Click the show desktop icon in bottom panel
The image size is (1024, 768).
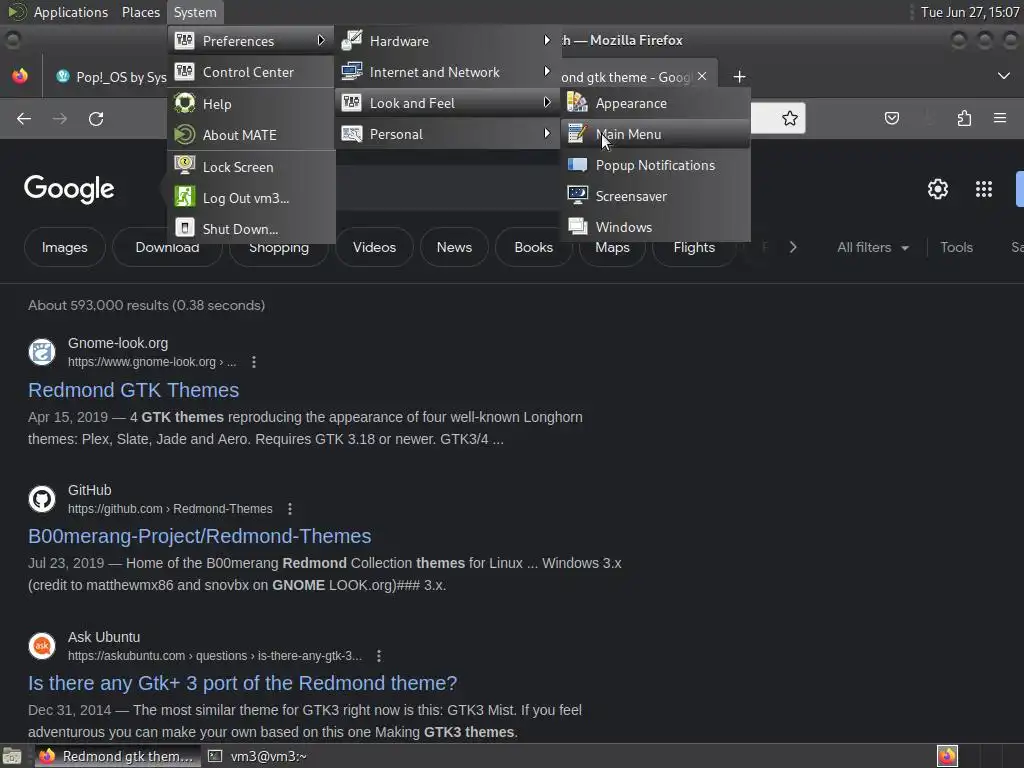pyautogui.click(x=12, y=756)
